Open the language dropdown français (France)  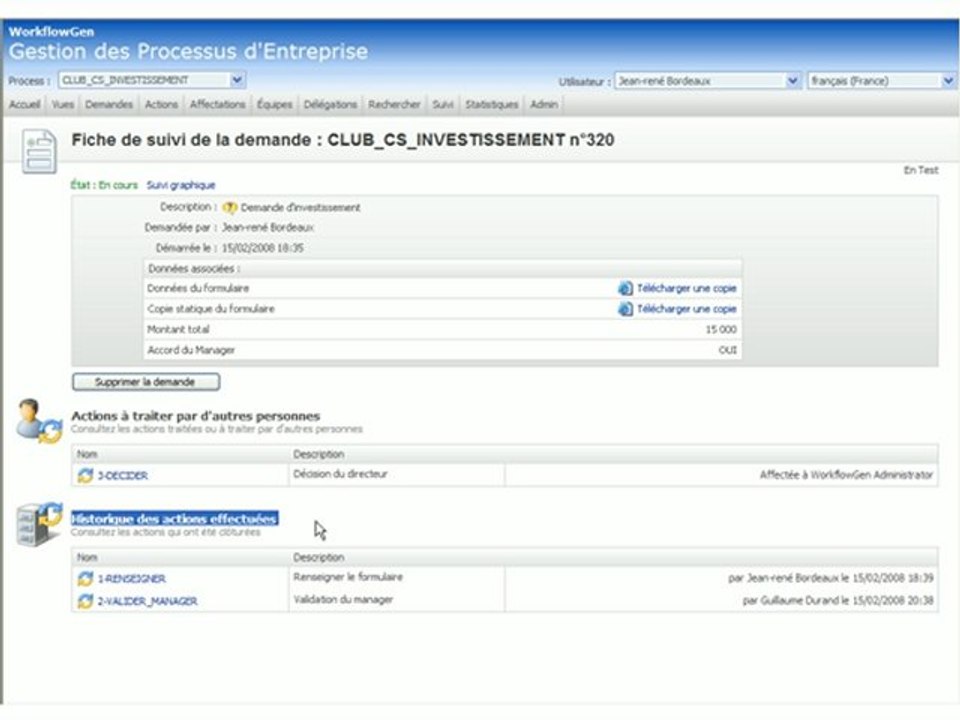point(882,81)
